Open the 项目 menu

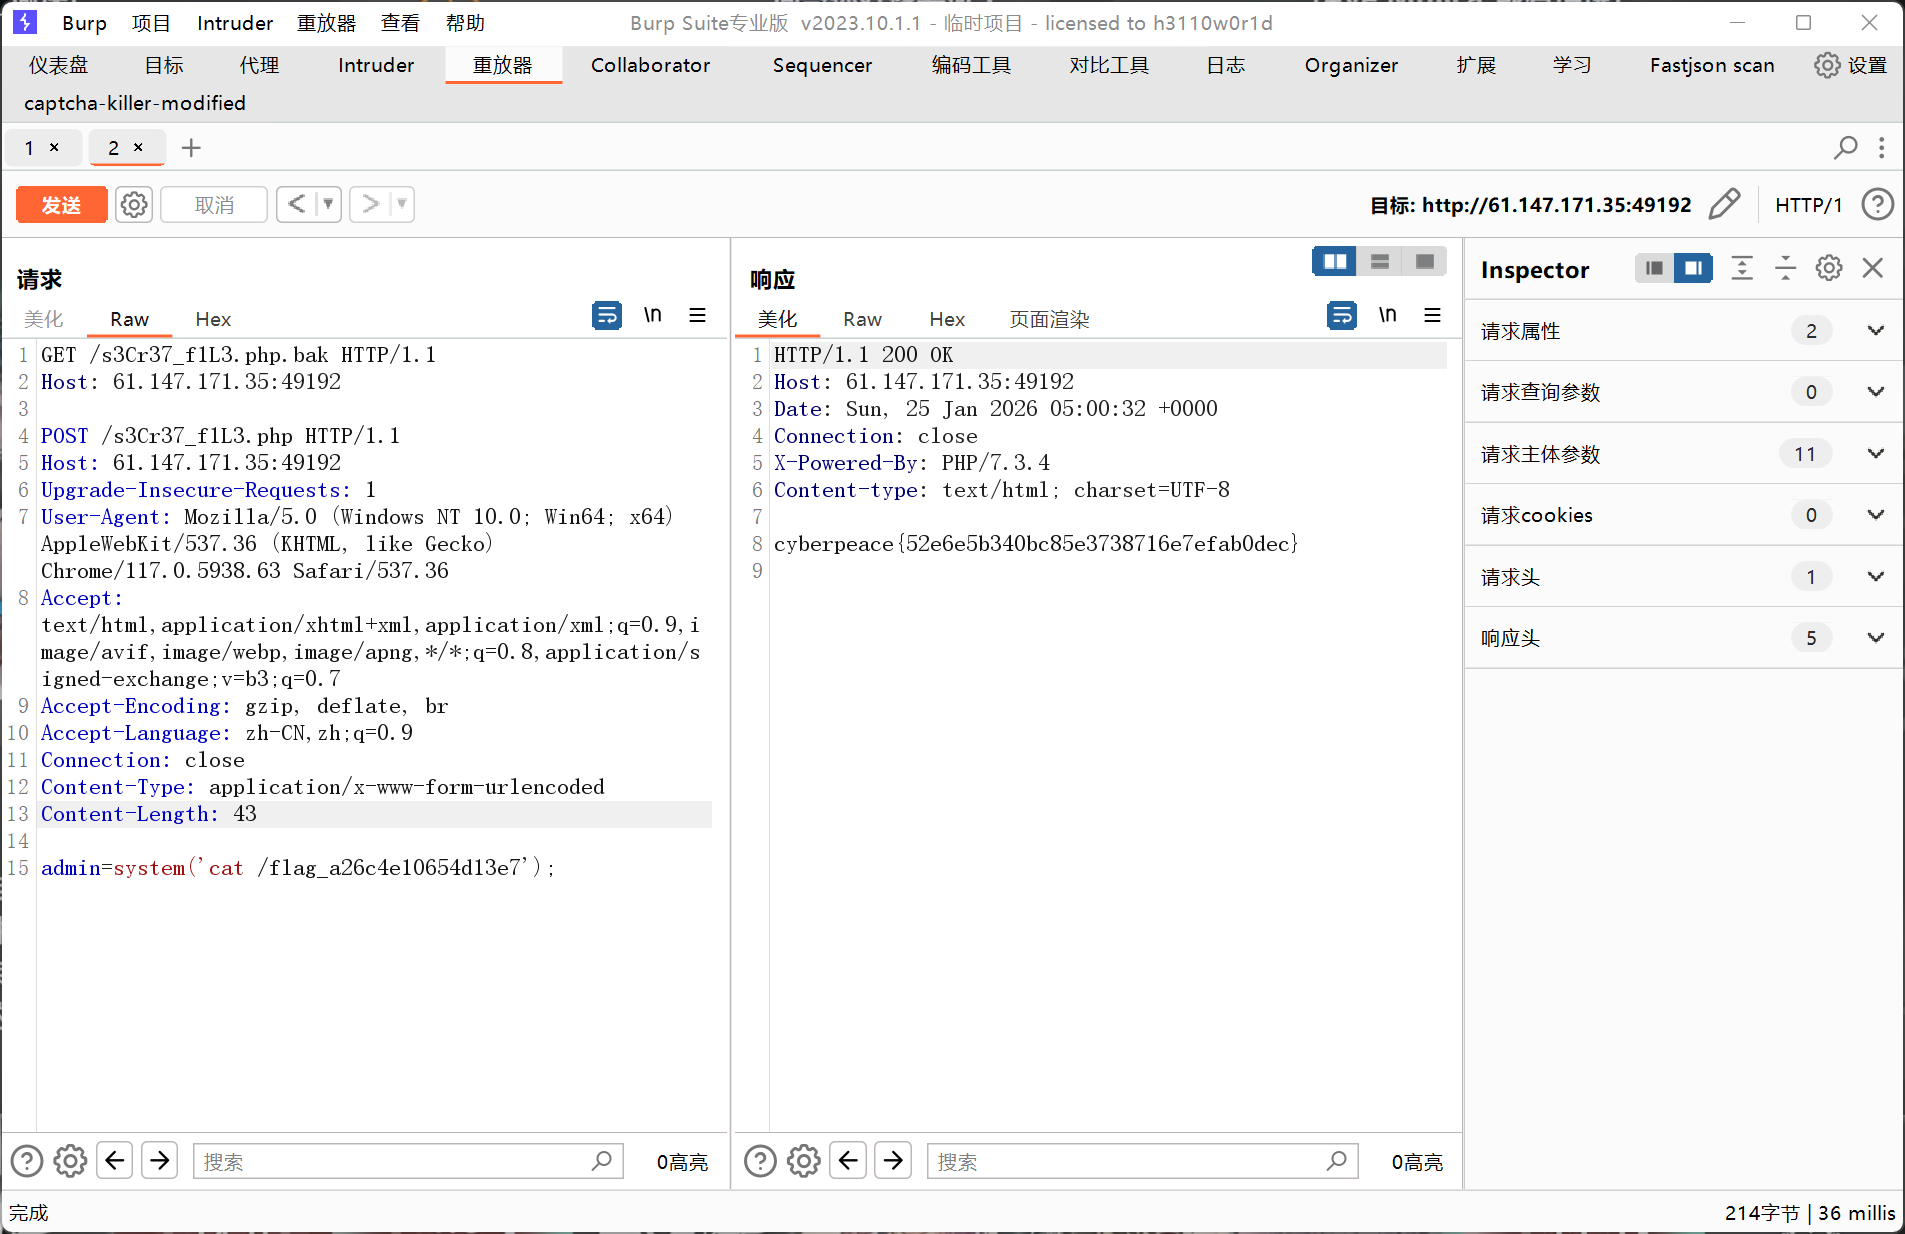(151, 23)
